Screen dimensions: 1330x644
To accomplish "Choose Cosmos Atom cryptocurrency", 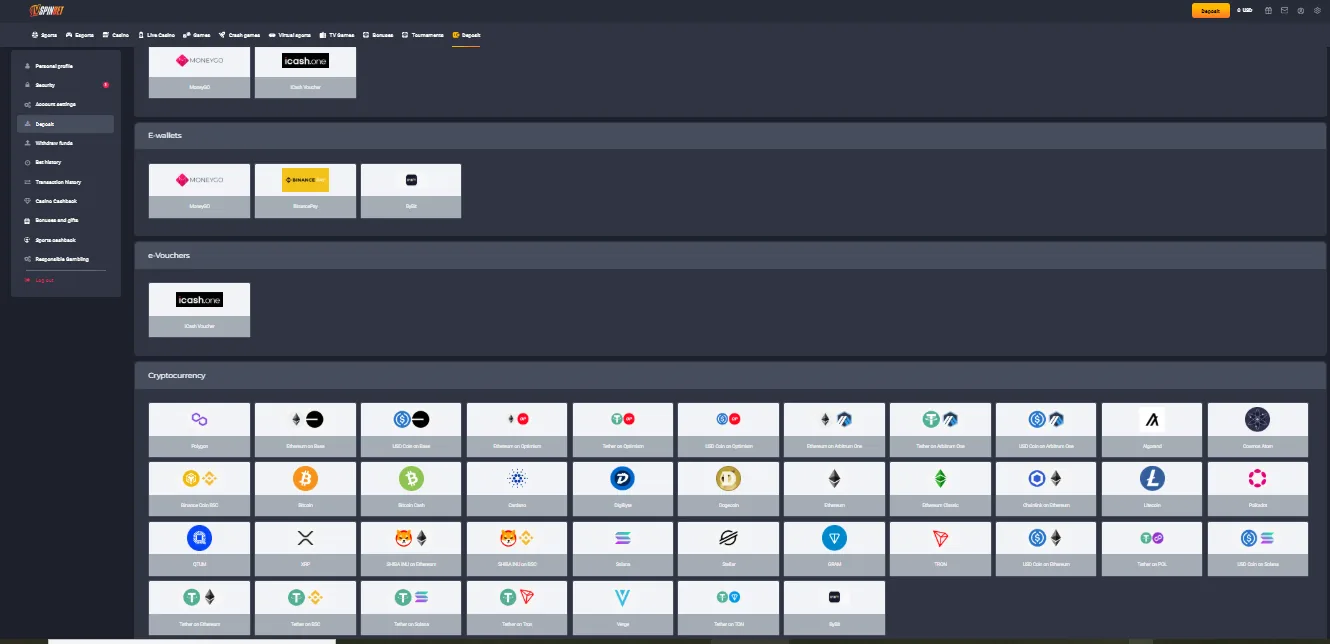I will 1258,430.
